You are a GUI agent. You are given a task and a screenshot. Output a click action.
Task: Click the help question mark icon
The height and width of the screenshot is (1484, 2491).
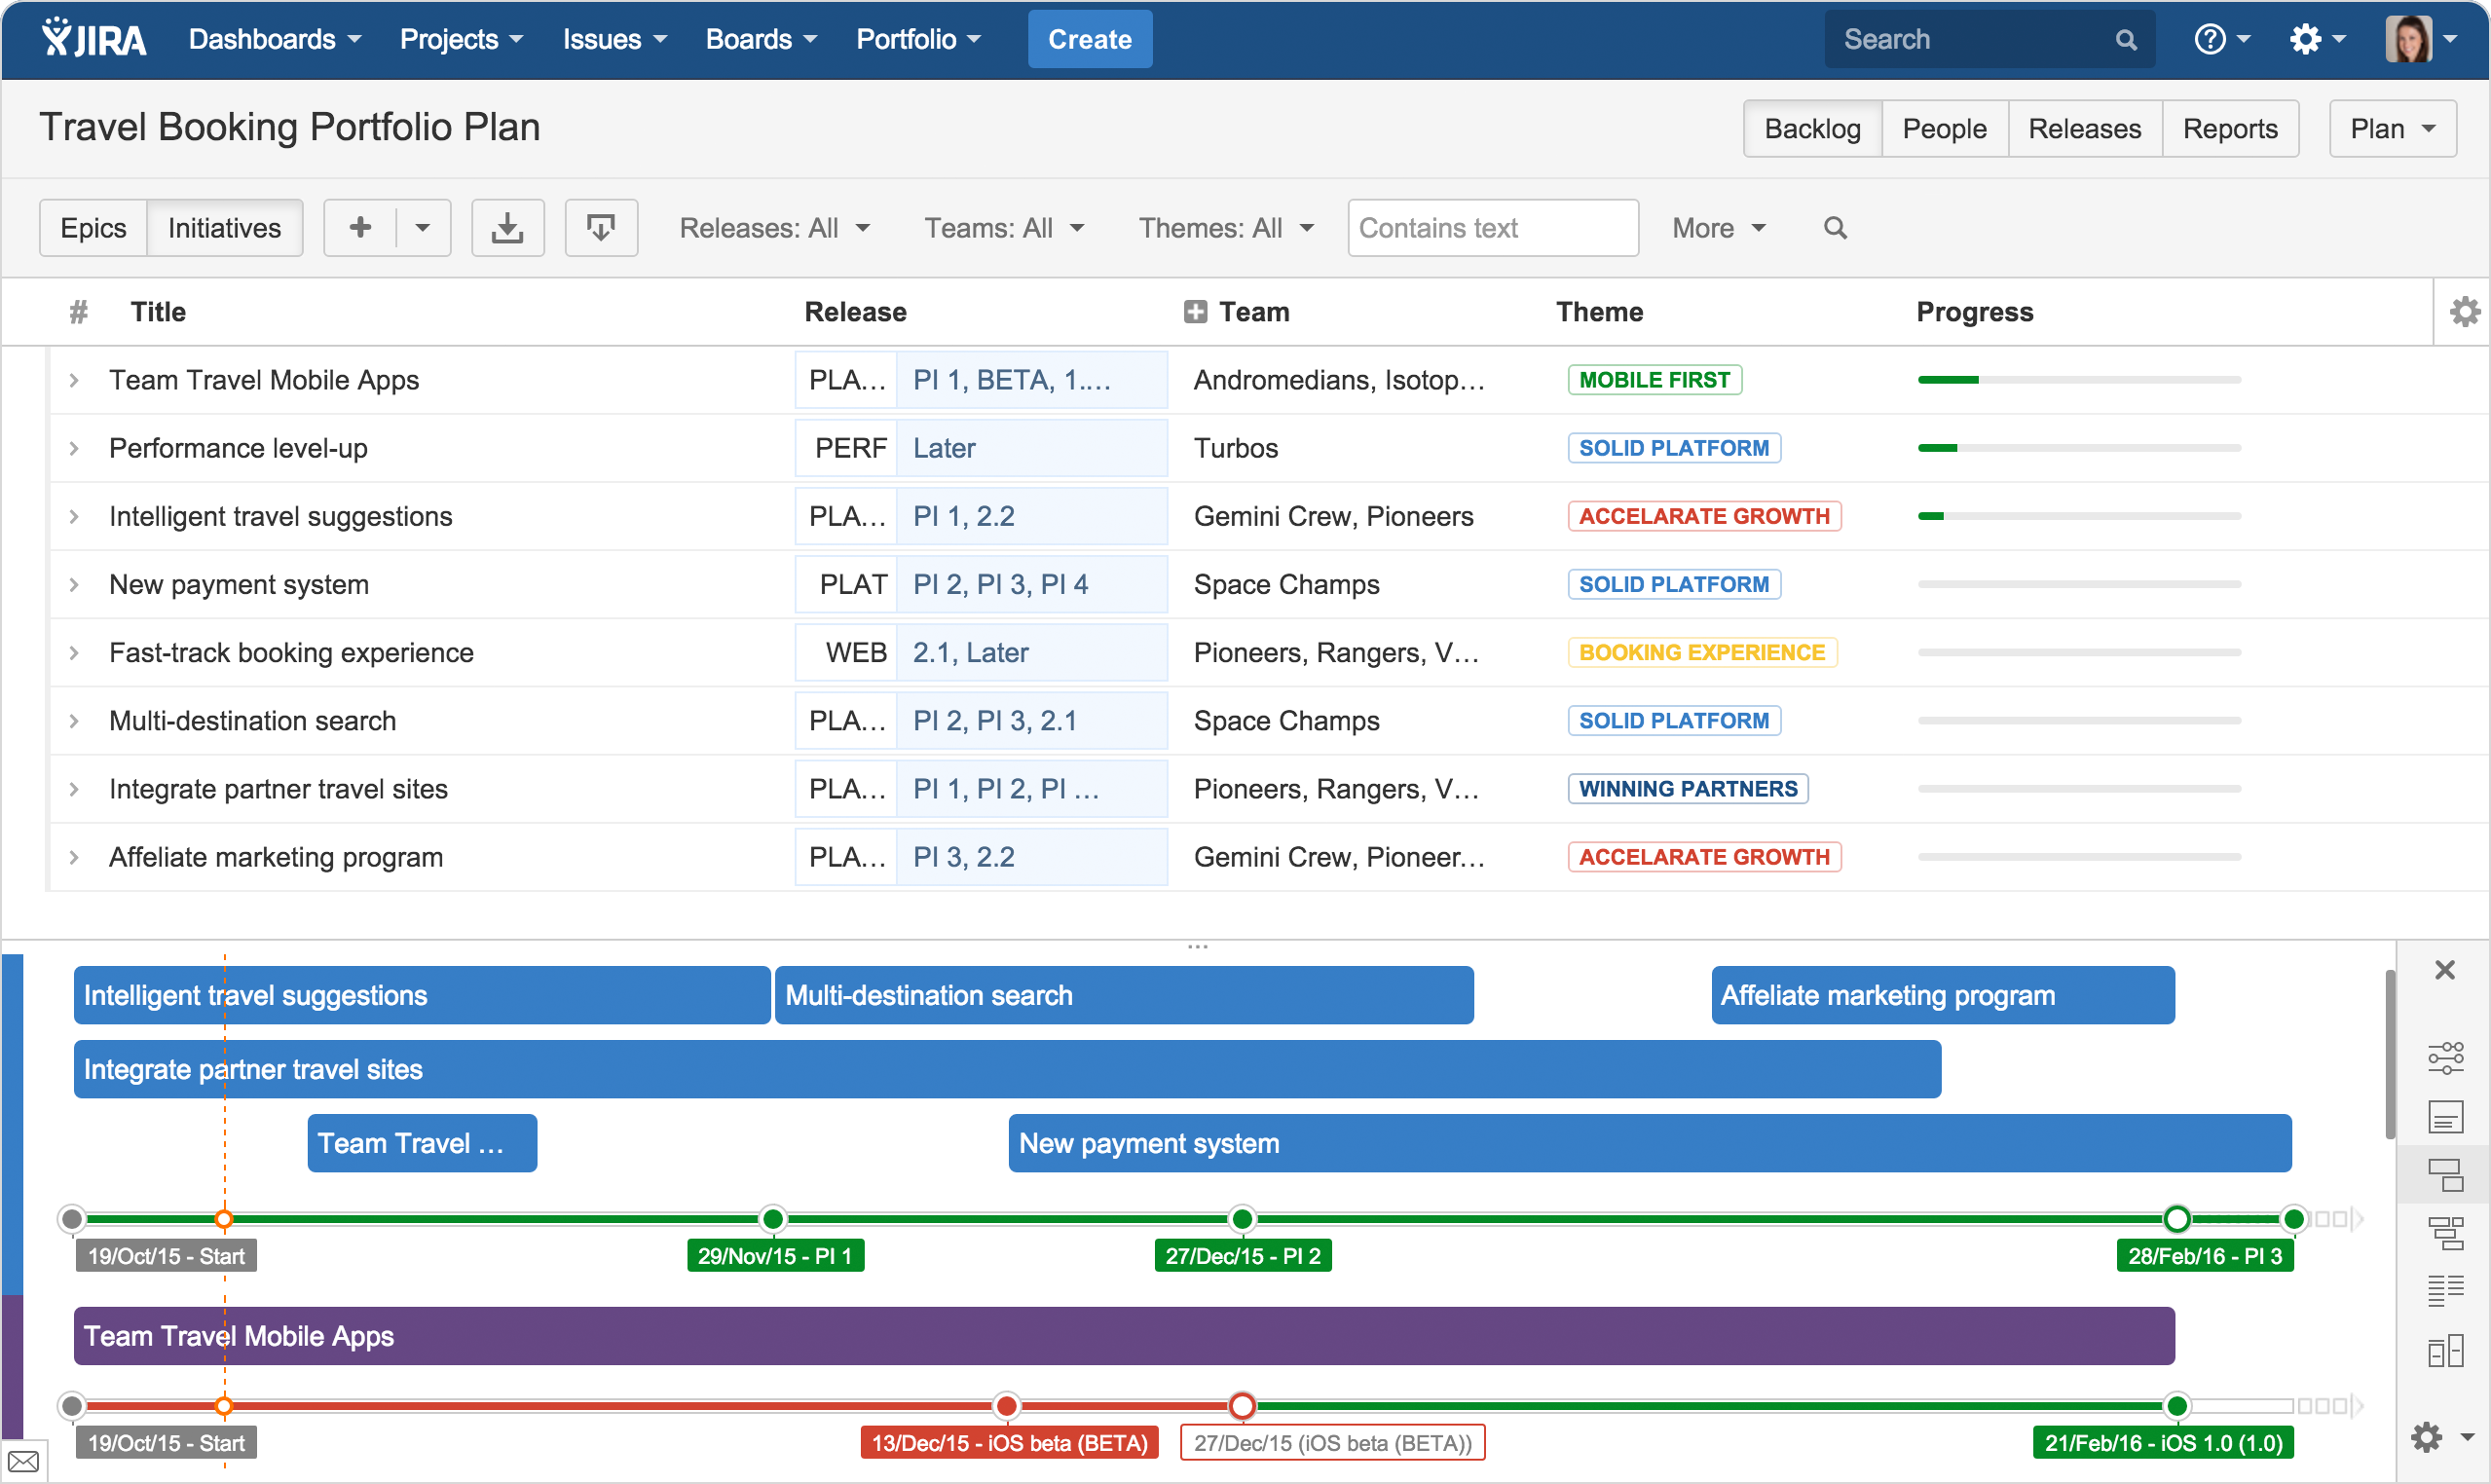click(2209, 40)
